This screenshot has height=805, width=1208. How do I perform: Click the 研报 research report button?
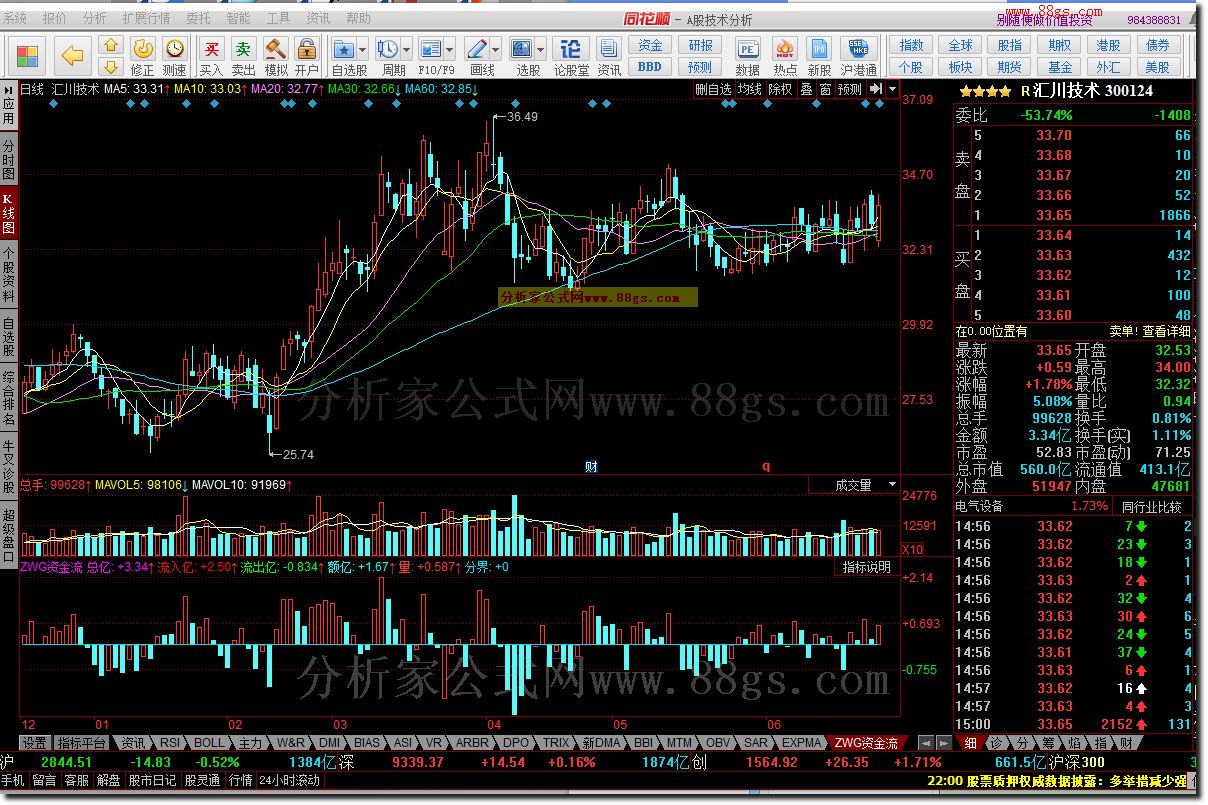pyautogui.click(x=700, y=46)
